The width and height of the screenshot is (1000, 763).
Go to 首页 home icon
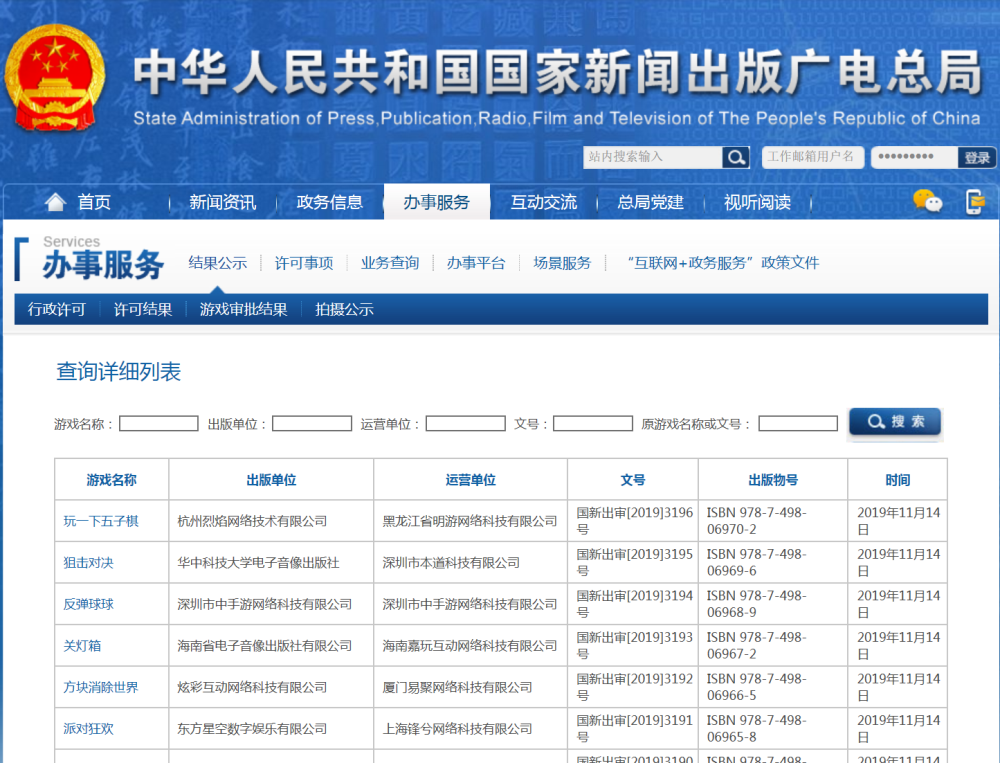point(56,202)
